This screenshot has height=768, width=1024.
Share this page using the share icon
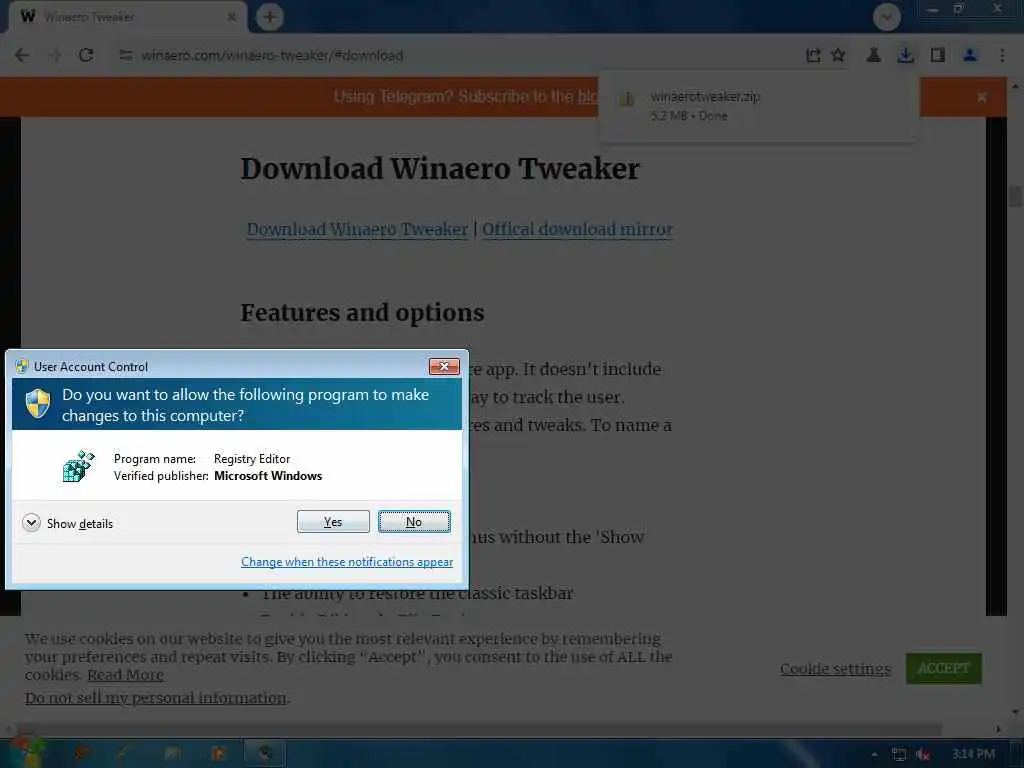(813, 56)
